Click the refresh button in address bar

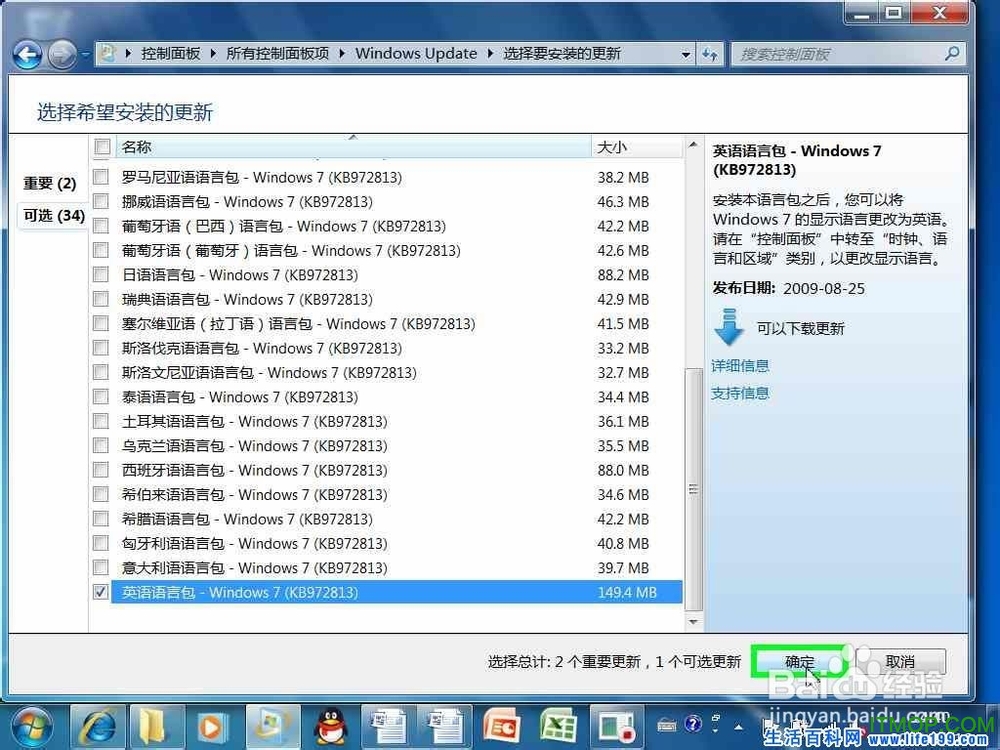pos(710,54)
